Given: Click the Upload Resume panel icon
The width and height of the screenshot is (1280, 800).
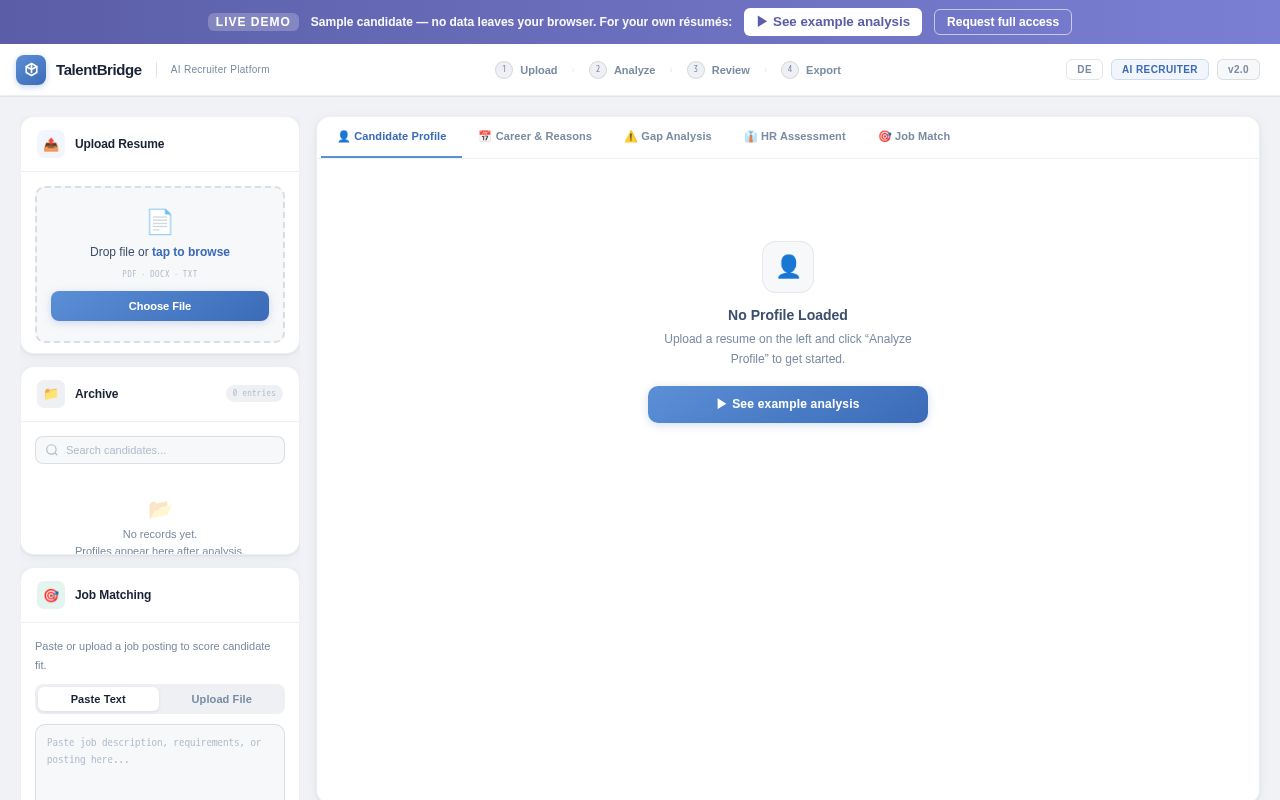Looking at the screenshot, I should 51,144.
